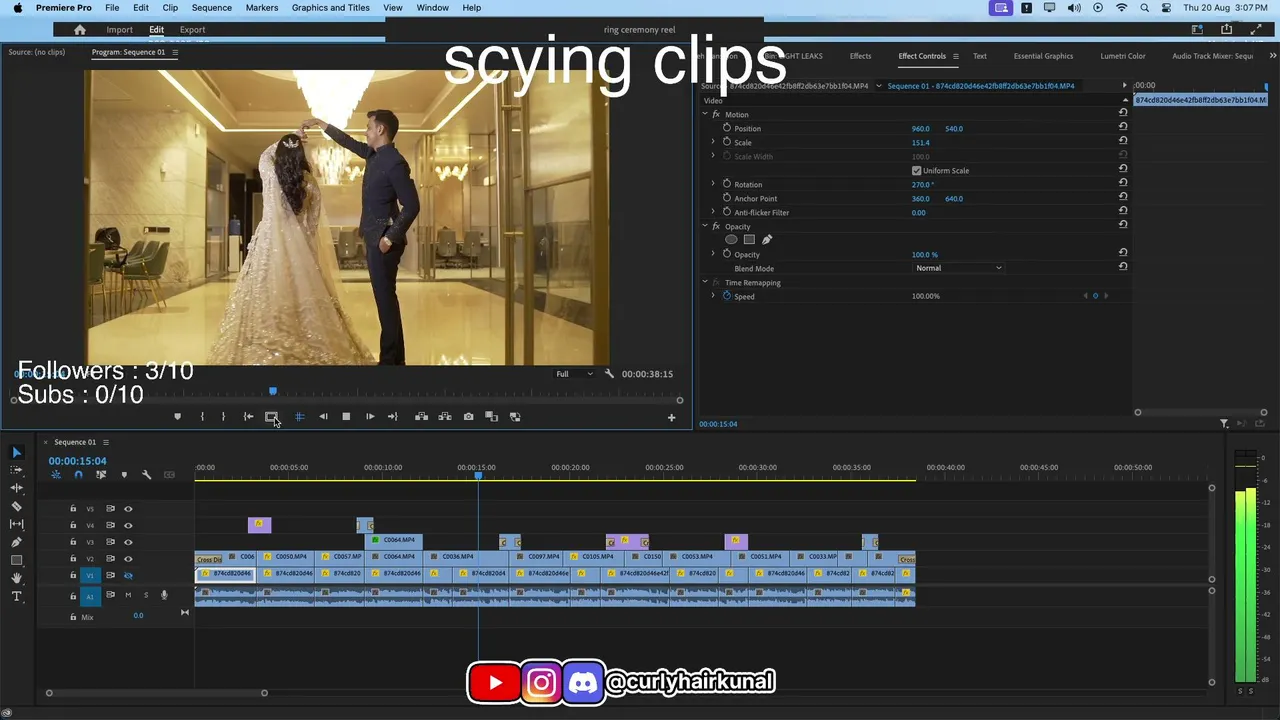Toggle Uniform Scale checkbox
Image resolution: width=1280 pixels, height=720 pixels.
point(916,171)
